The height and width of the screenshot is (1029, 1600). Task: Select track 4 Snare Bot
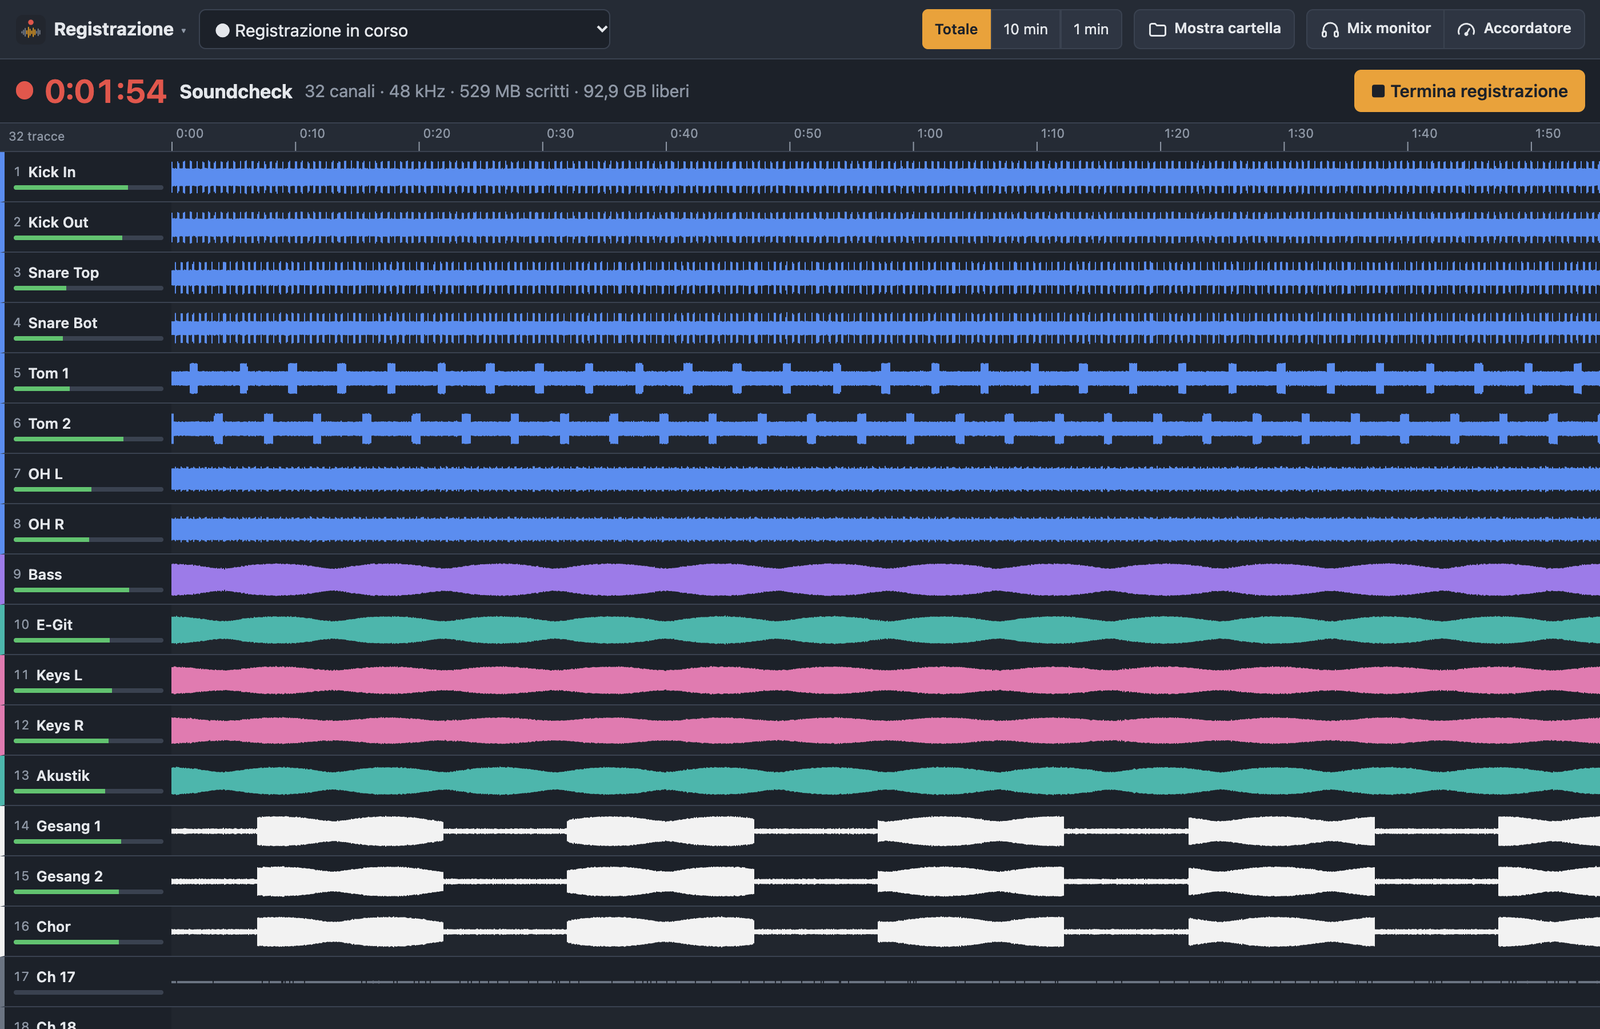pyautogui.click(x=86, y=328)
